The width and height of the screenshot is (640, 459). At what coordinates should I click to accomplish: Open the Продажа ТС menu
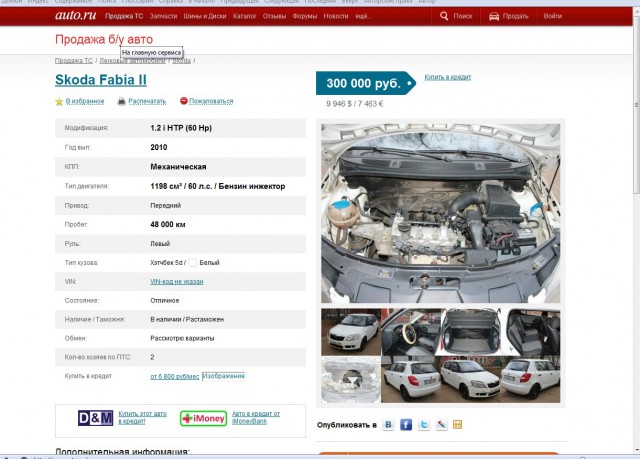coord(124,16)
